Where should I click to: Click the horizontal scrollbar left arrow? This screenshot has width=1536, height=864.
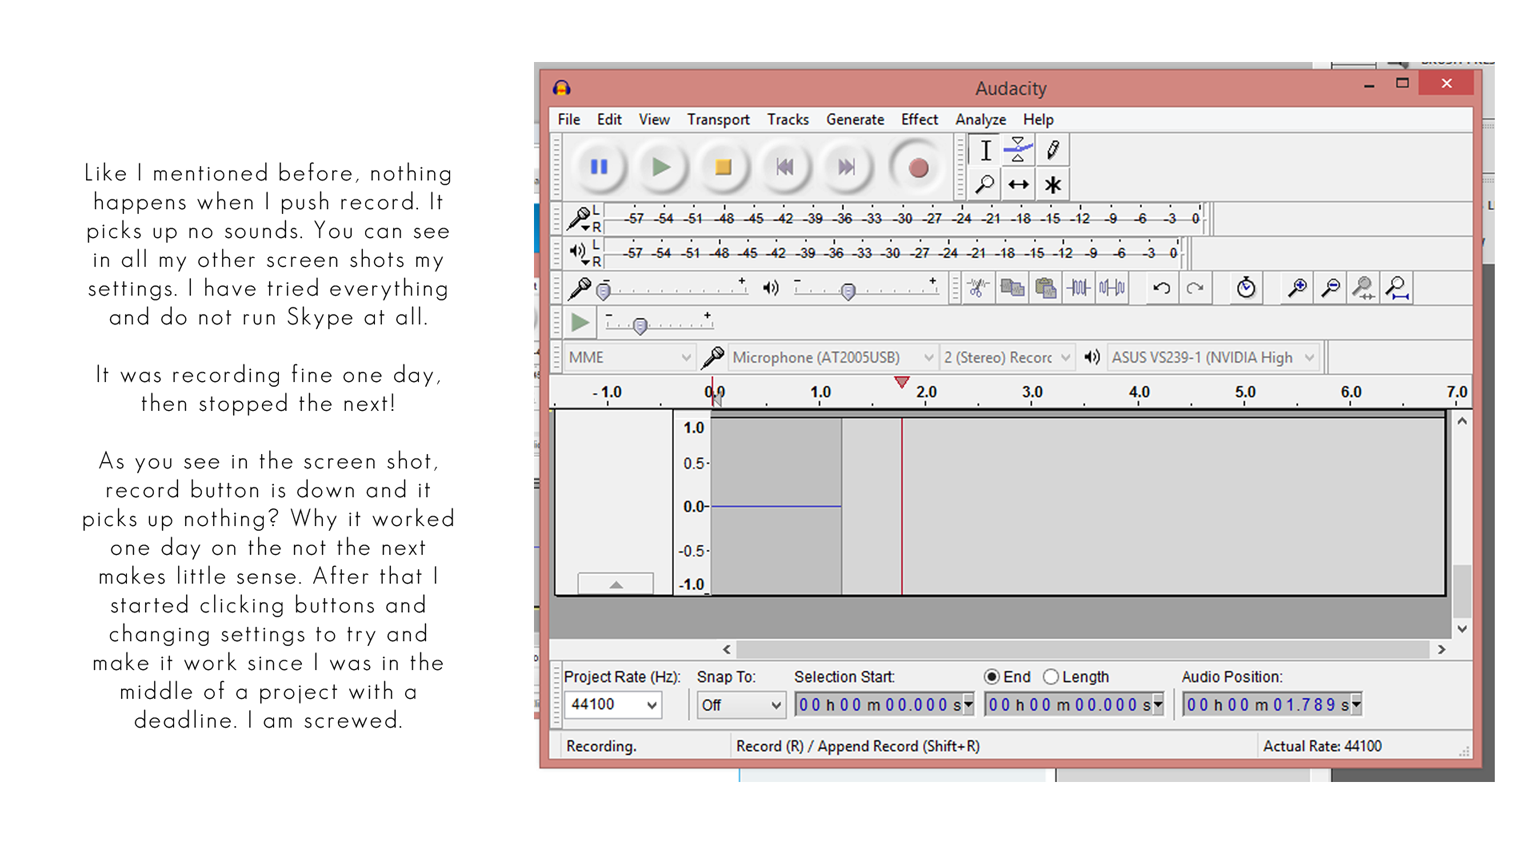coord(727,649)
